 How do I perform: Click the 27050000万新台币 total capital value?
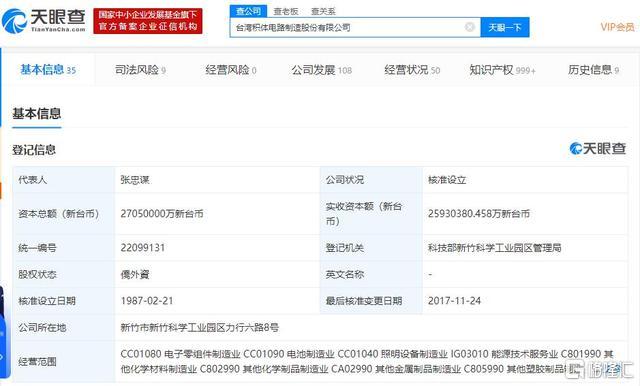(162, 213)
